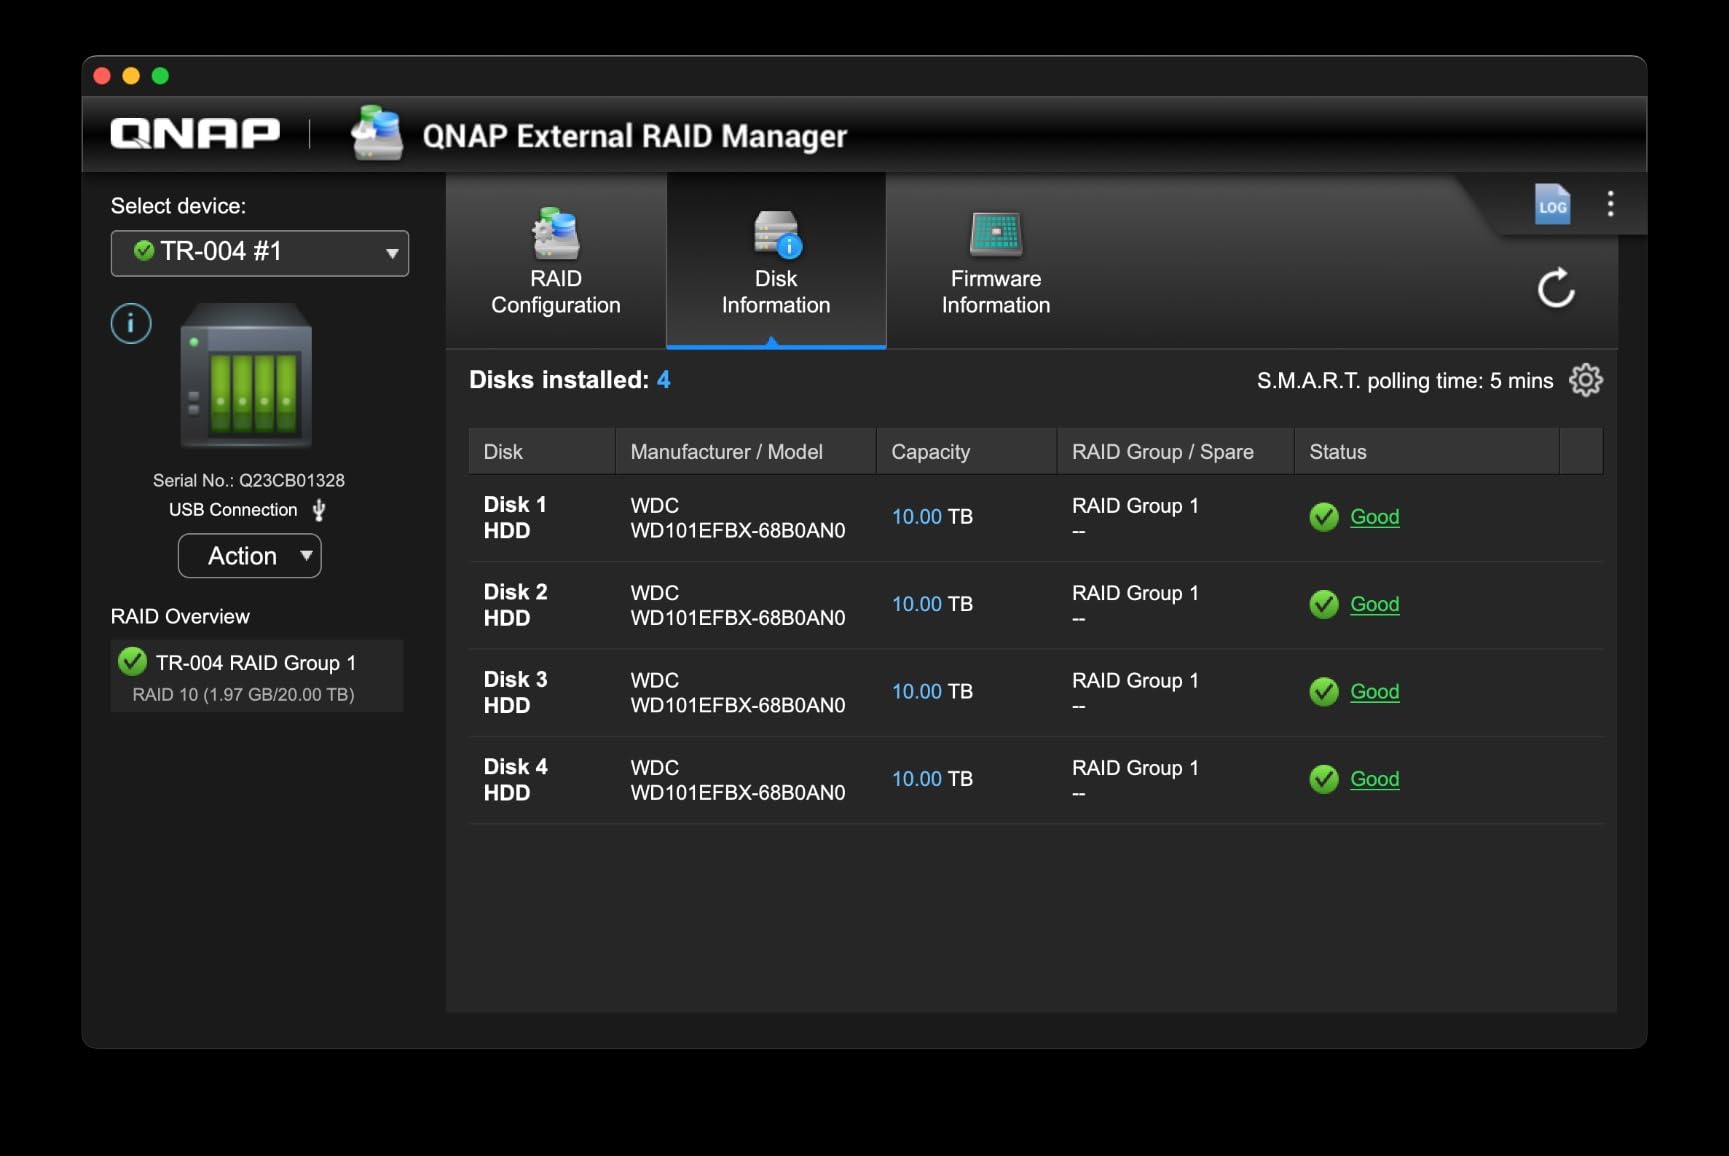Click the device info (i) icon
Image resolution: width=1729 pixels, height=1156 pixels.
pyautogui.click(x=131, y=323)
